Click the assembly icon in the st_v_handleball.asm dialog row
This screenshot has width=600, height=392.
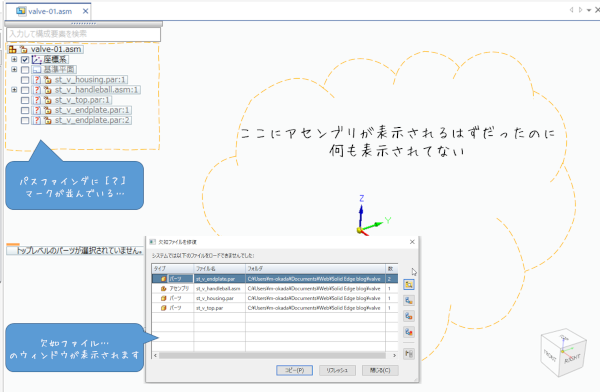(163, 288)
